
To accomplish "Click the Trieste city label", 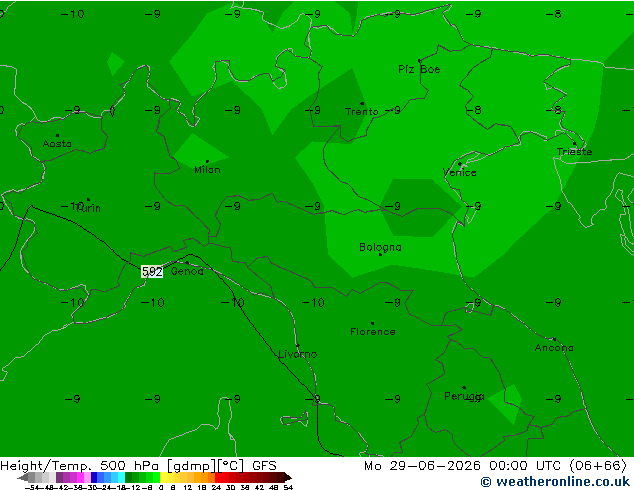I will [x=574, y=152].
